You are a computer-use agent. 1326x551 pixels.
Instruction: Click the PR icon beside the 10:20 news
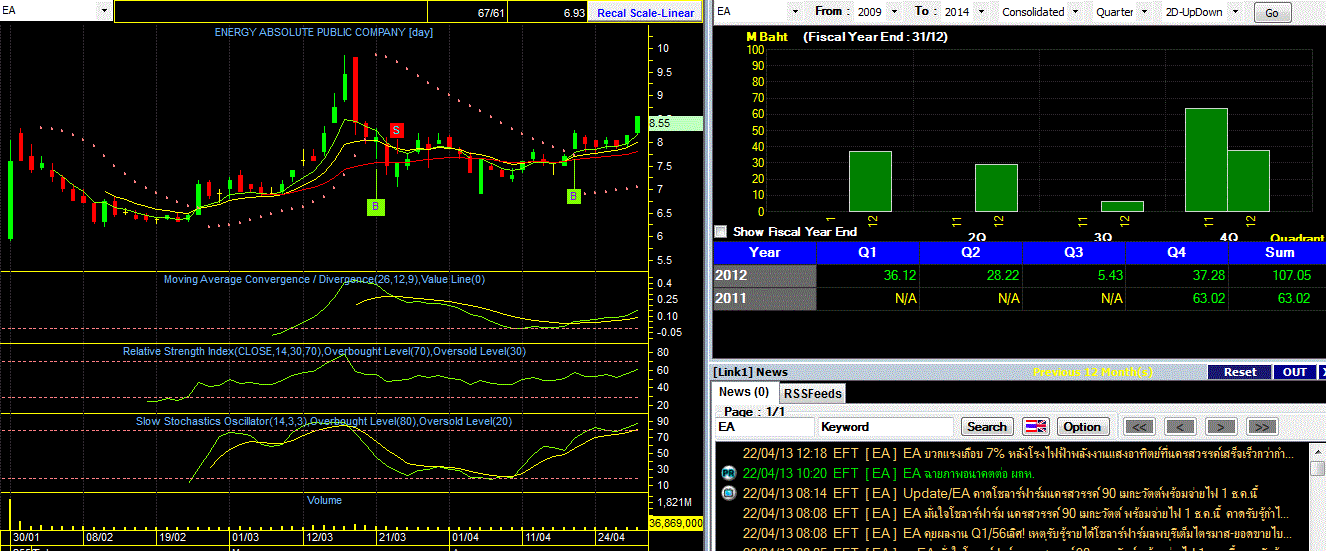coord(728,473)
